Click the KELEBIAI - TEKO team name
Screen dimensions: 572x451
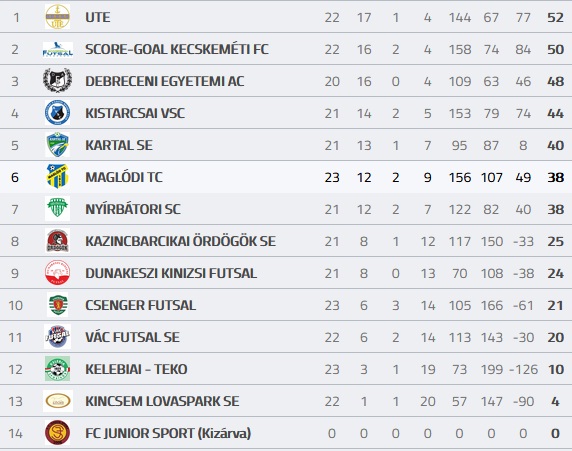136,369
